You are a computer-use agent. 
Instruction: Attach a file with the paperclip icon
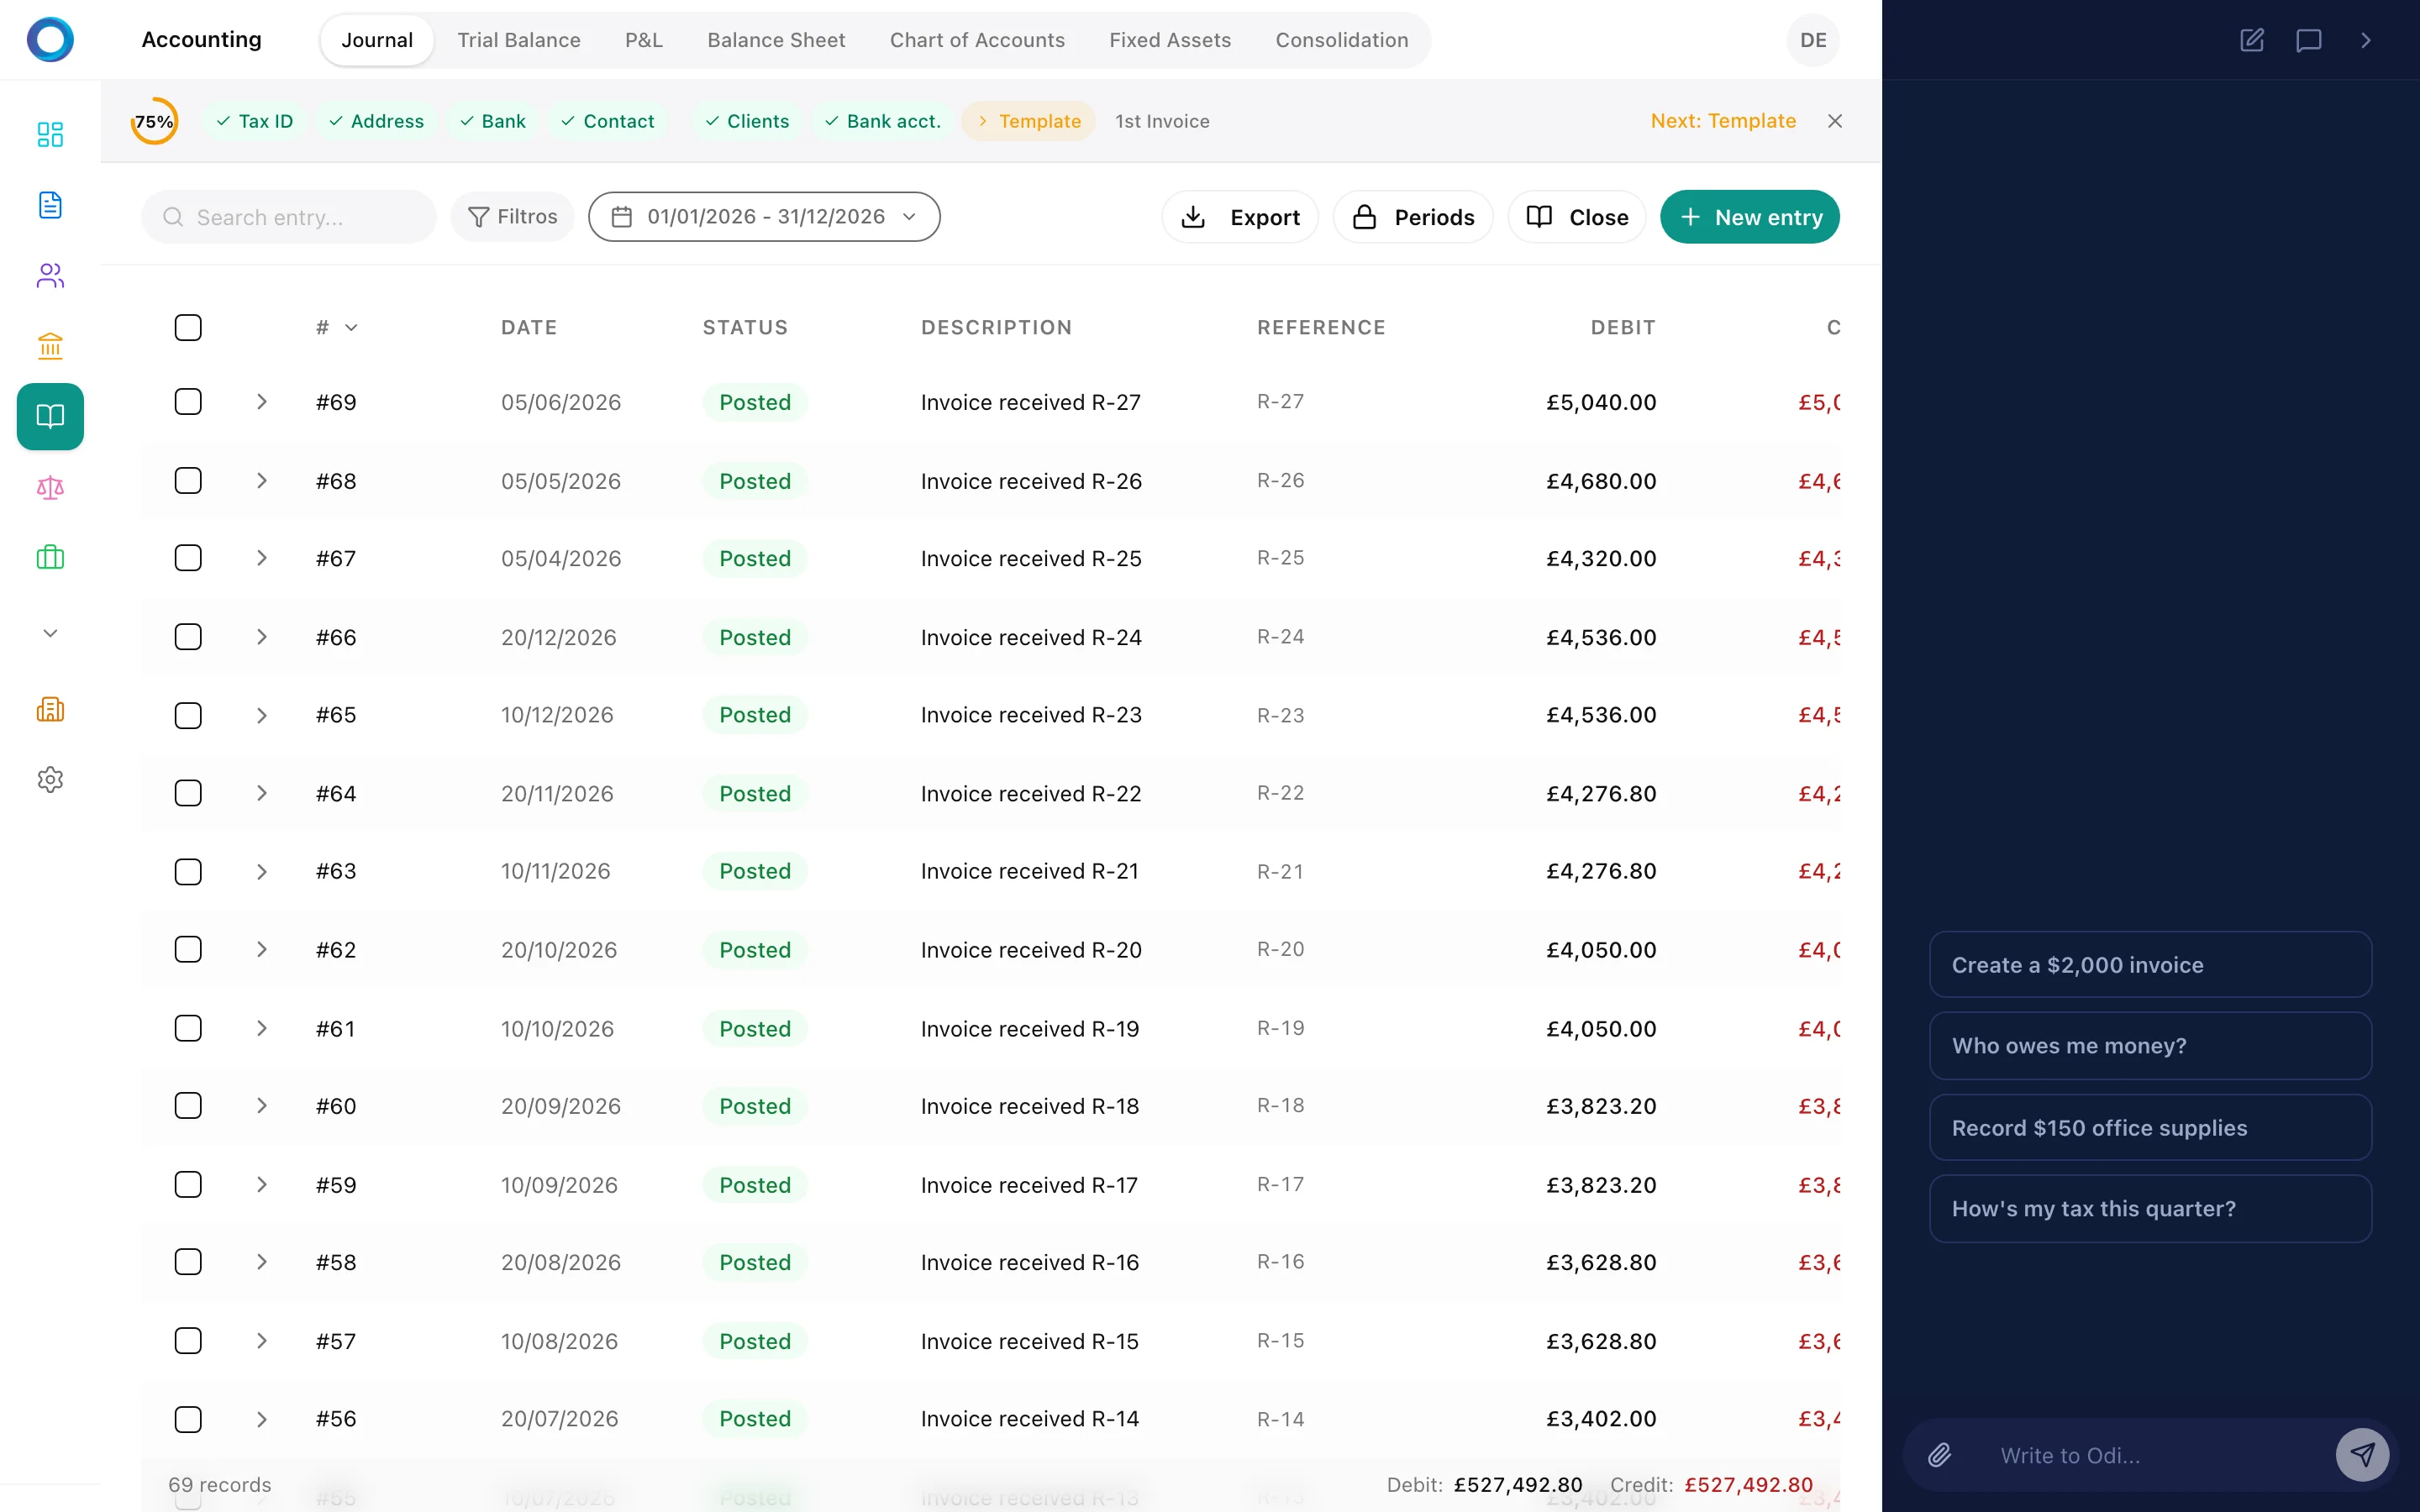coord(1941,1455)
